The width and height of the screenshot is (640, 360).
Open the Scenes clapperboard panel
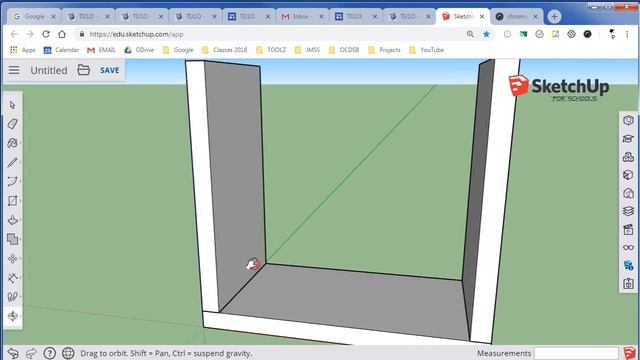pyautogui.click(x=628, y=229)
